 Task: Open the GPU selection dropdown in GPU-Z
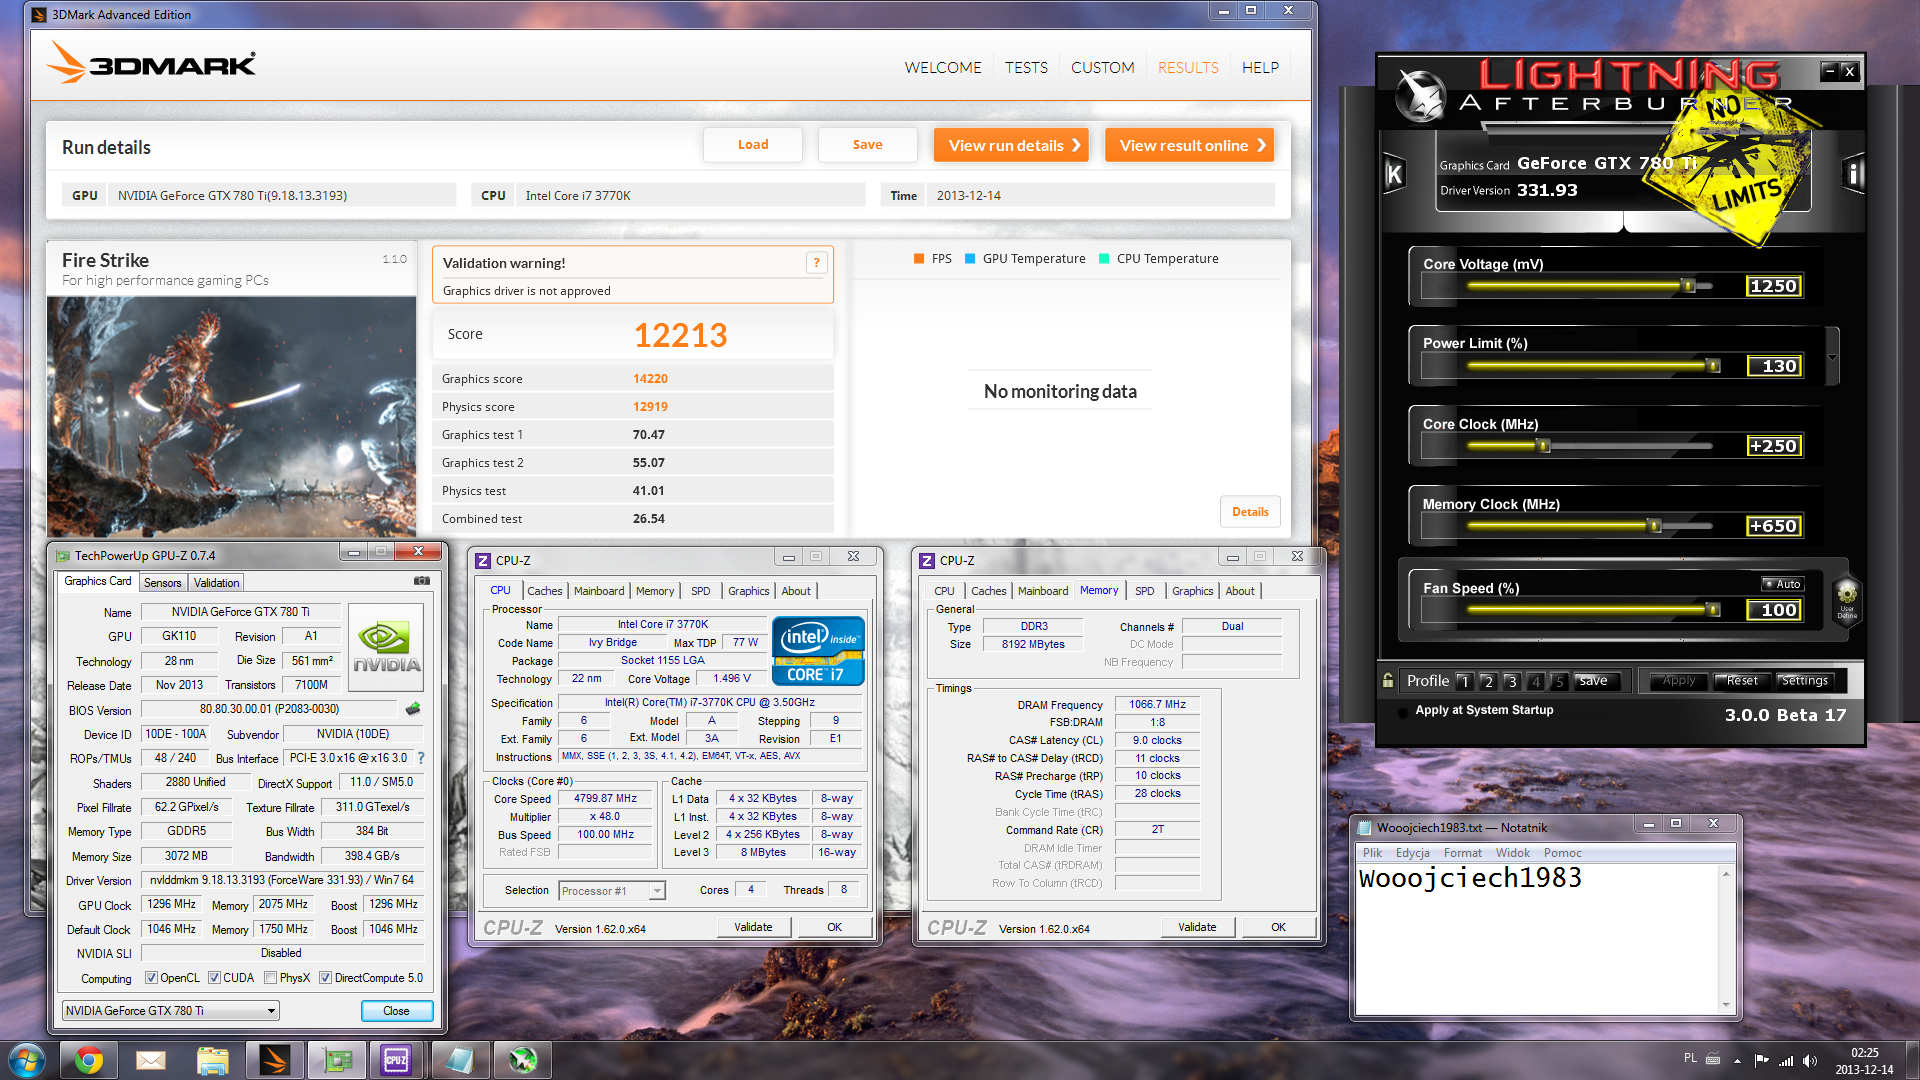coord(270,1011)
